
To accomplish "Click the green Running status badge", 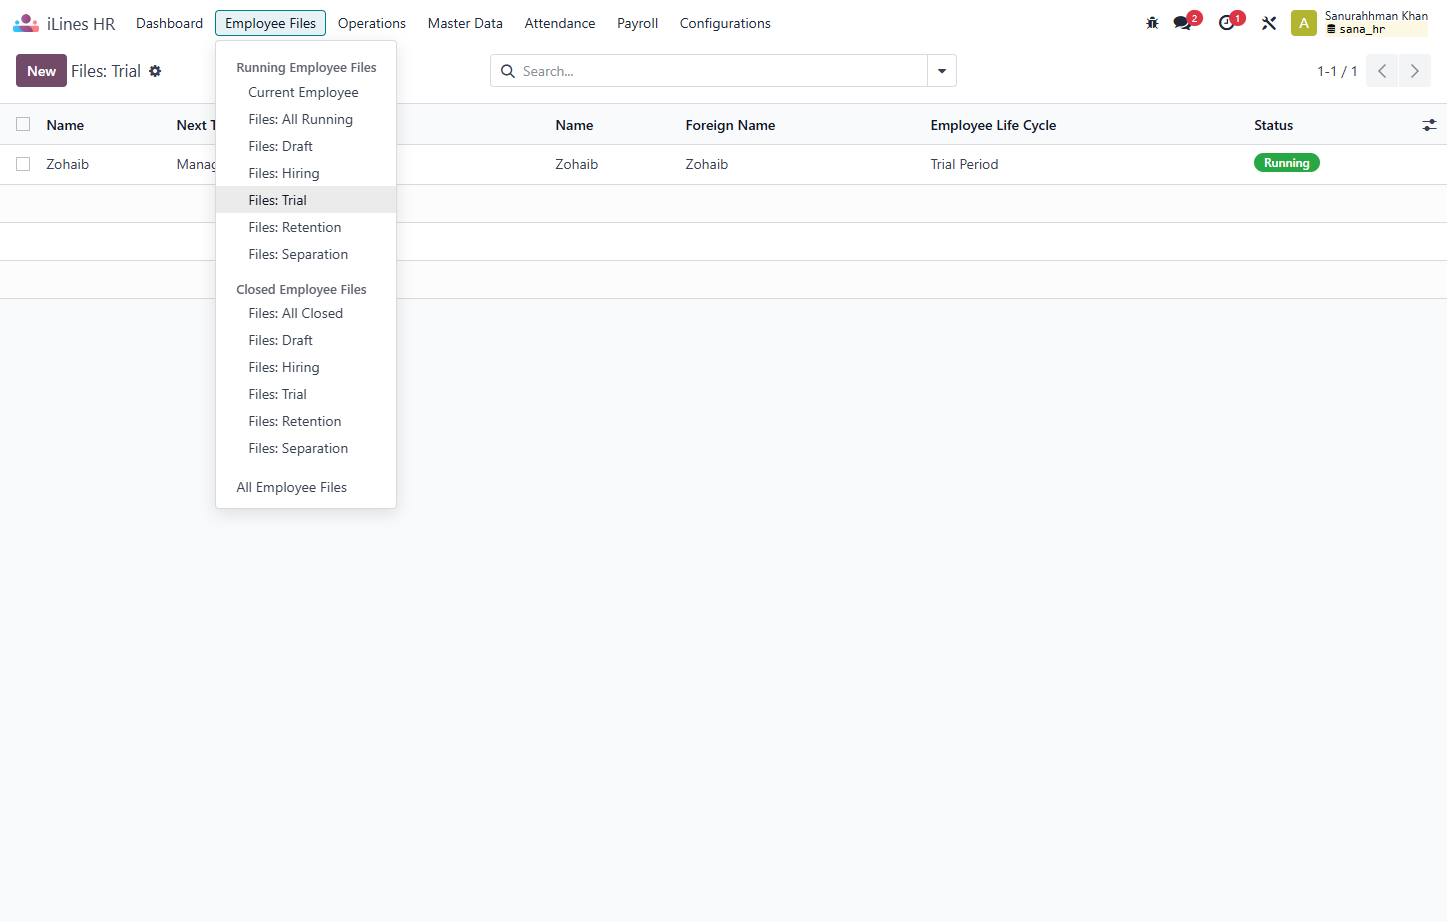I will (x=1286, y=163).
